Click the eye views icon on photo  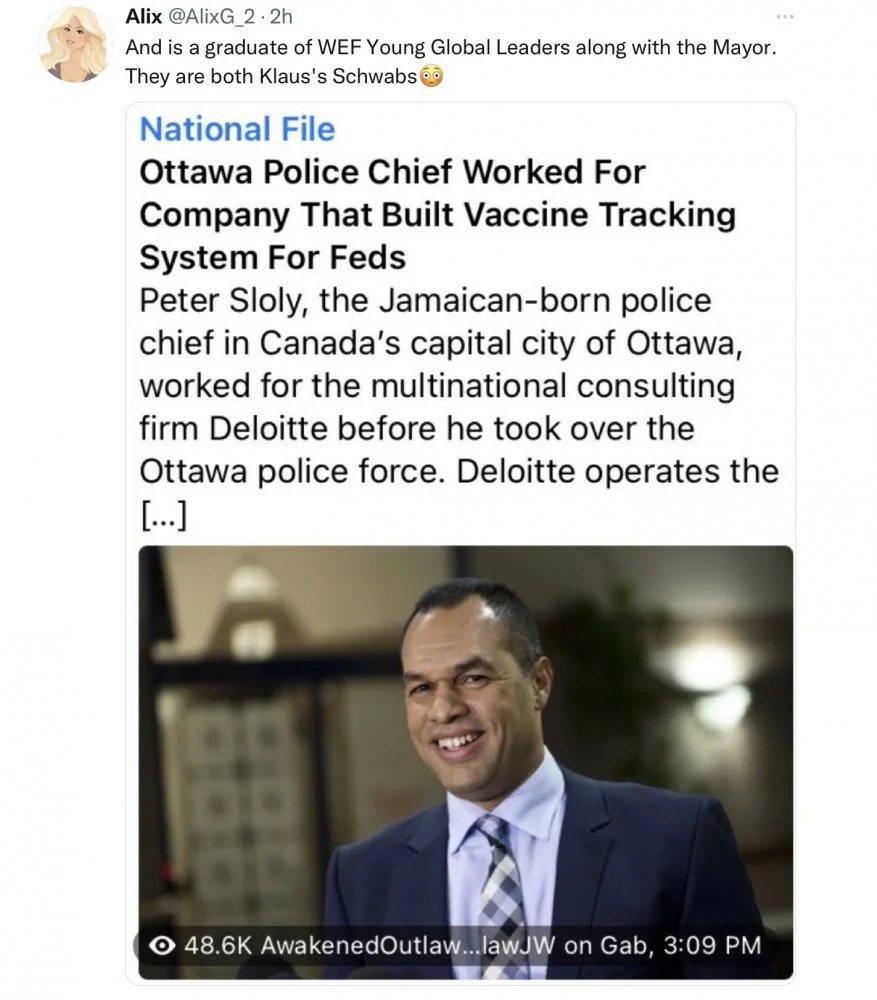click(x=160, y=945)
